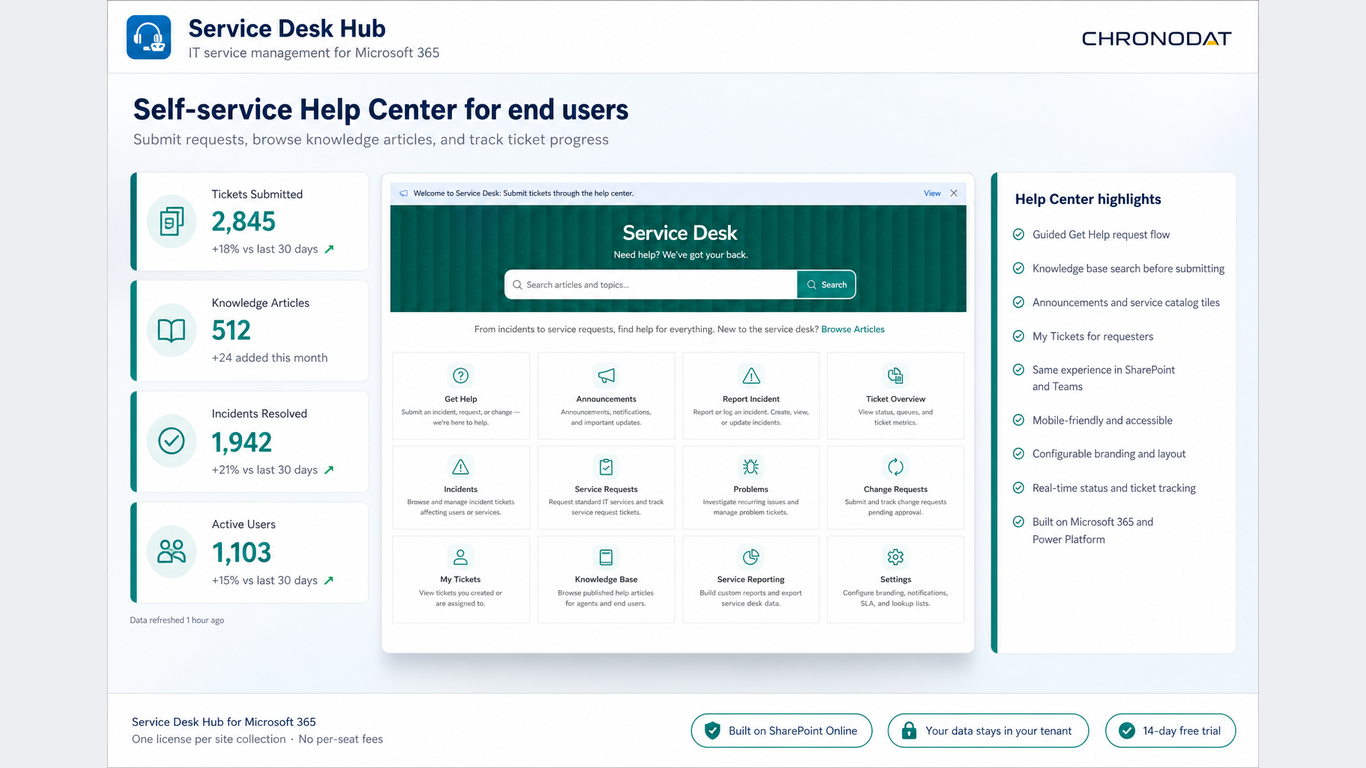The width and height of the screenshot is (1366, 768).
Task: Click the Service Desk Hub headset logo
Action: click(149, 38)
